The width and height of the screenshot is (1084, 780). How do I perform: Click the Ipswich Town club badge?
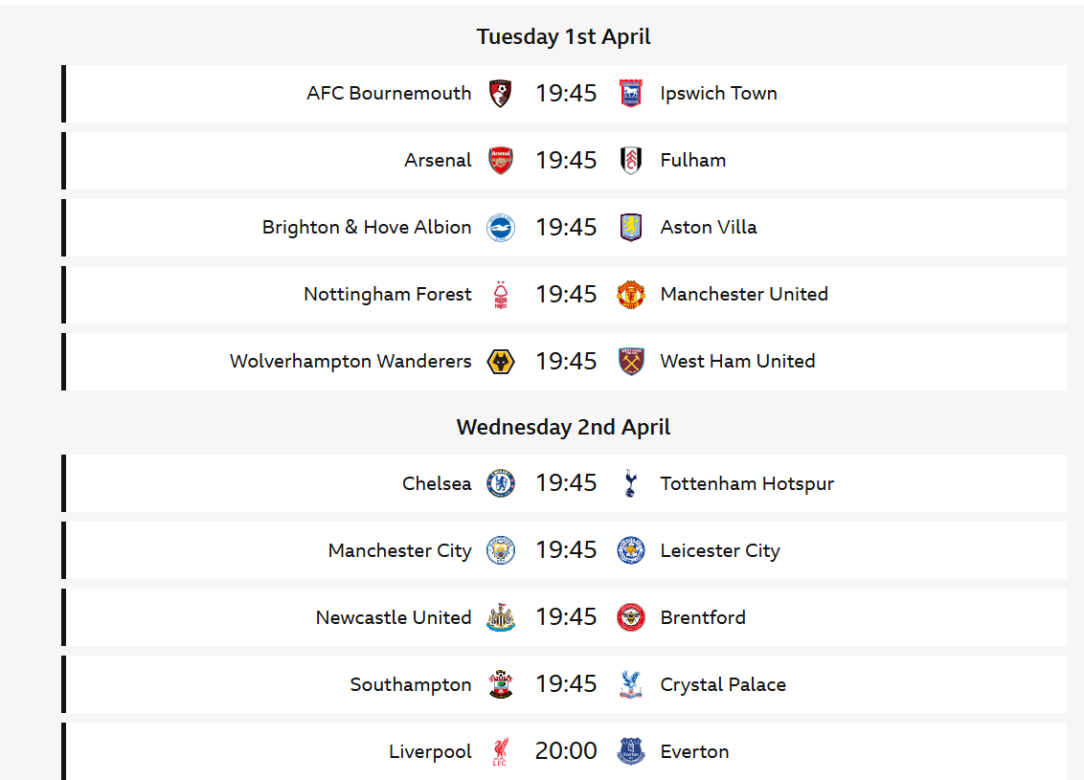click(631, 94)
